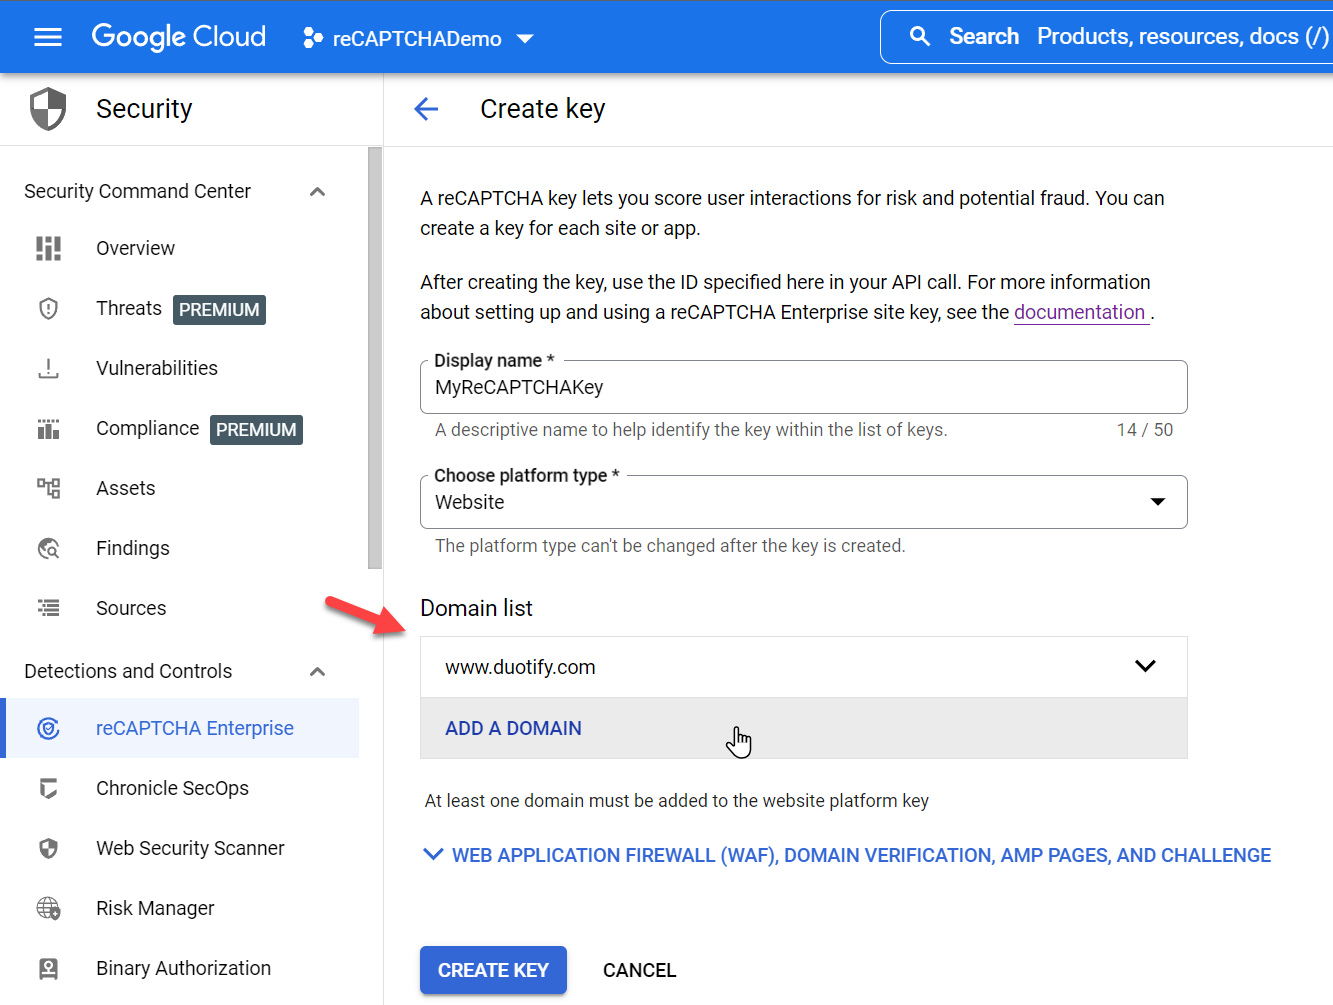Click the Web Security Scanner icon

click(x=48, y=848)
